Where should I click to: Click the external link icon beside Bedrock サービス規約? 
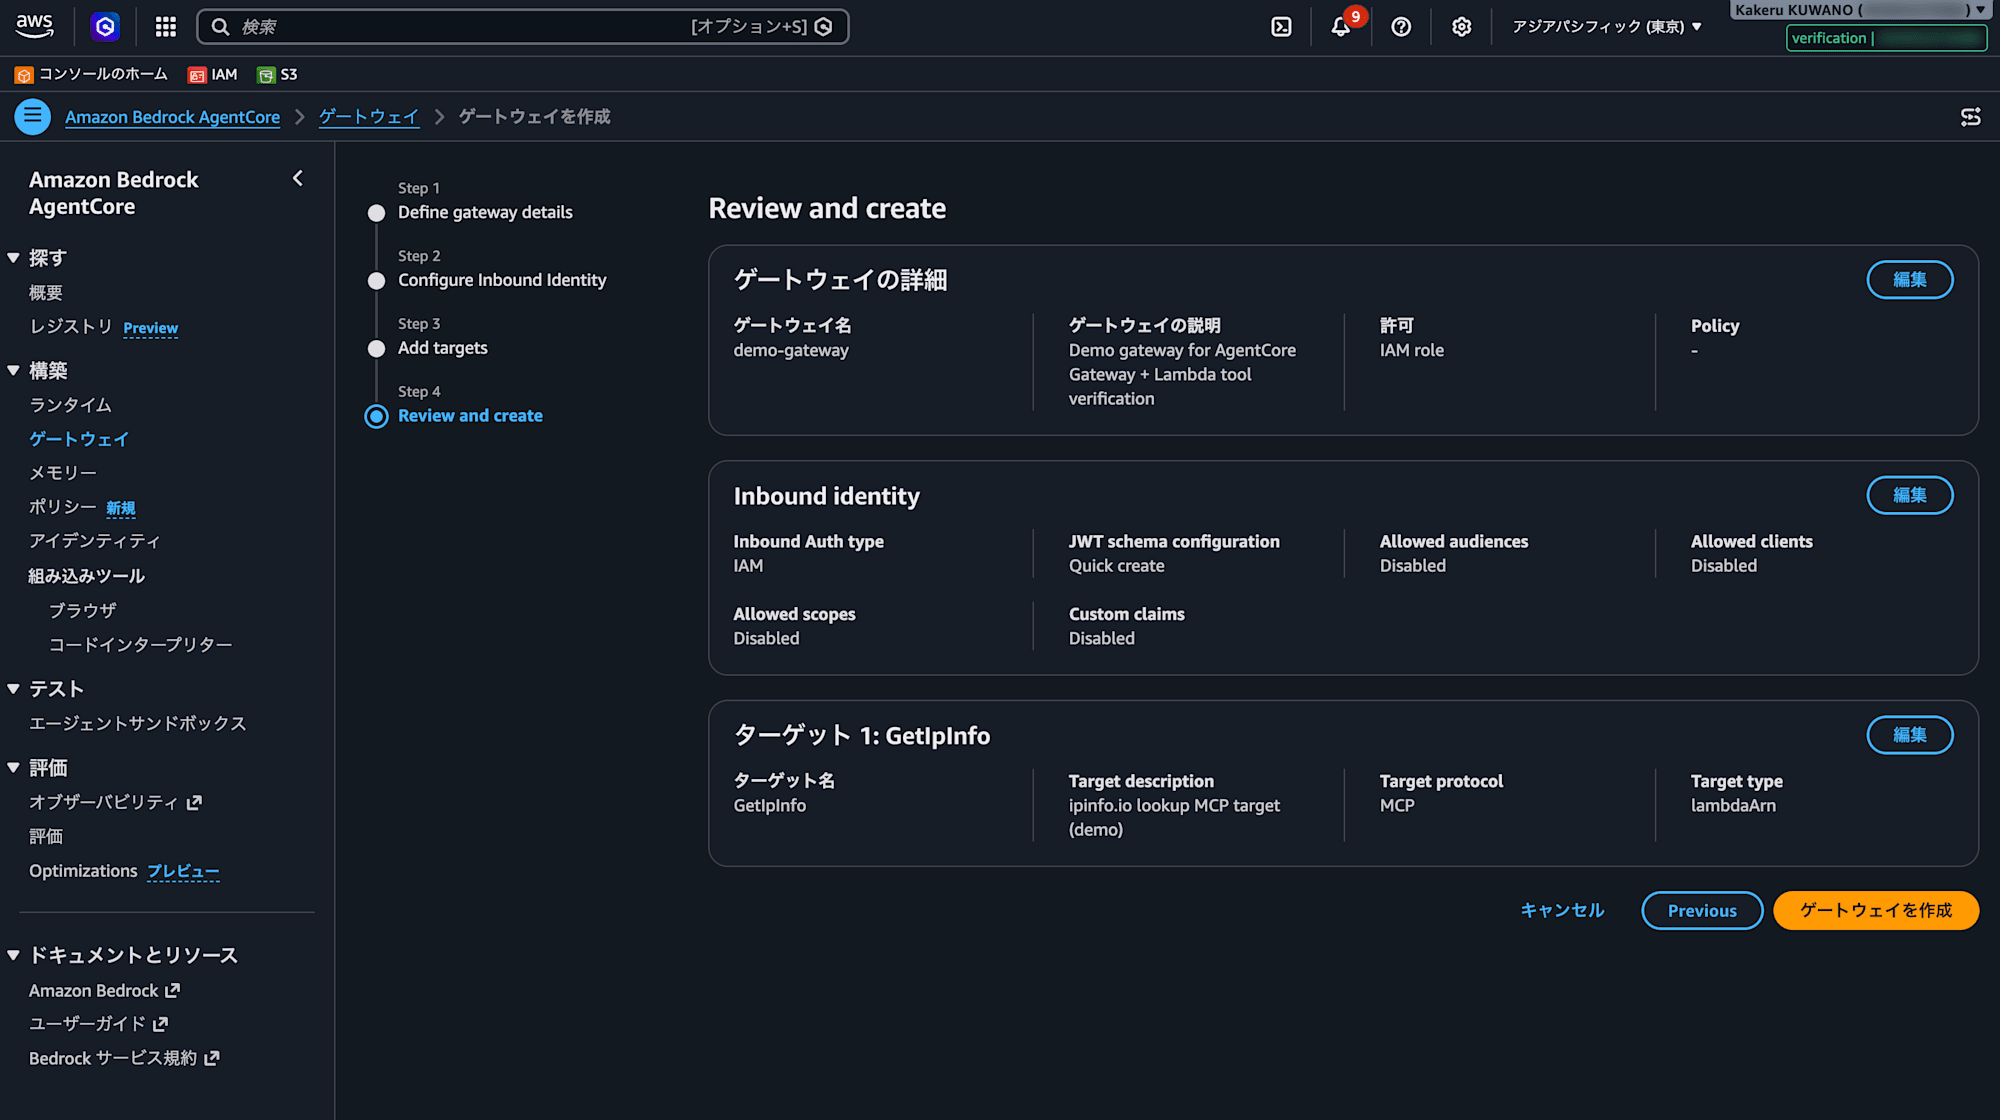coord(211,1058)
